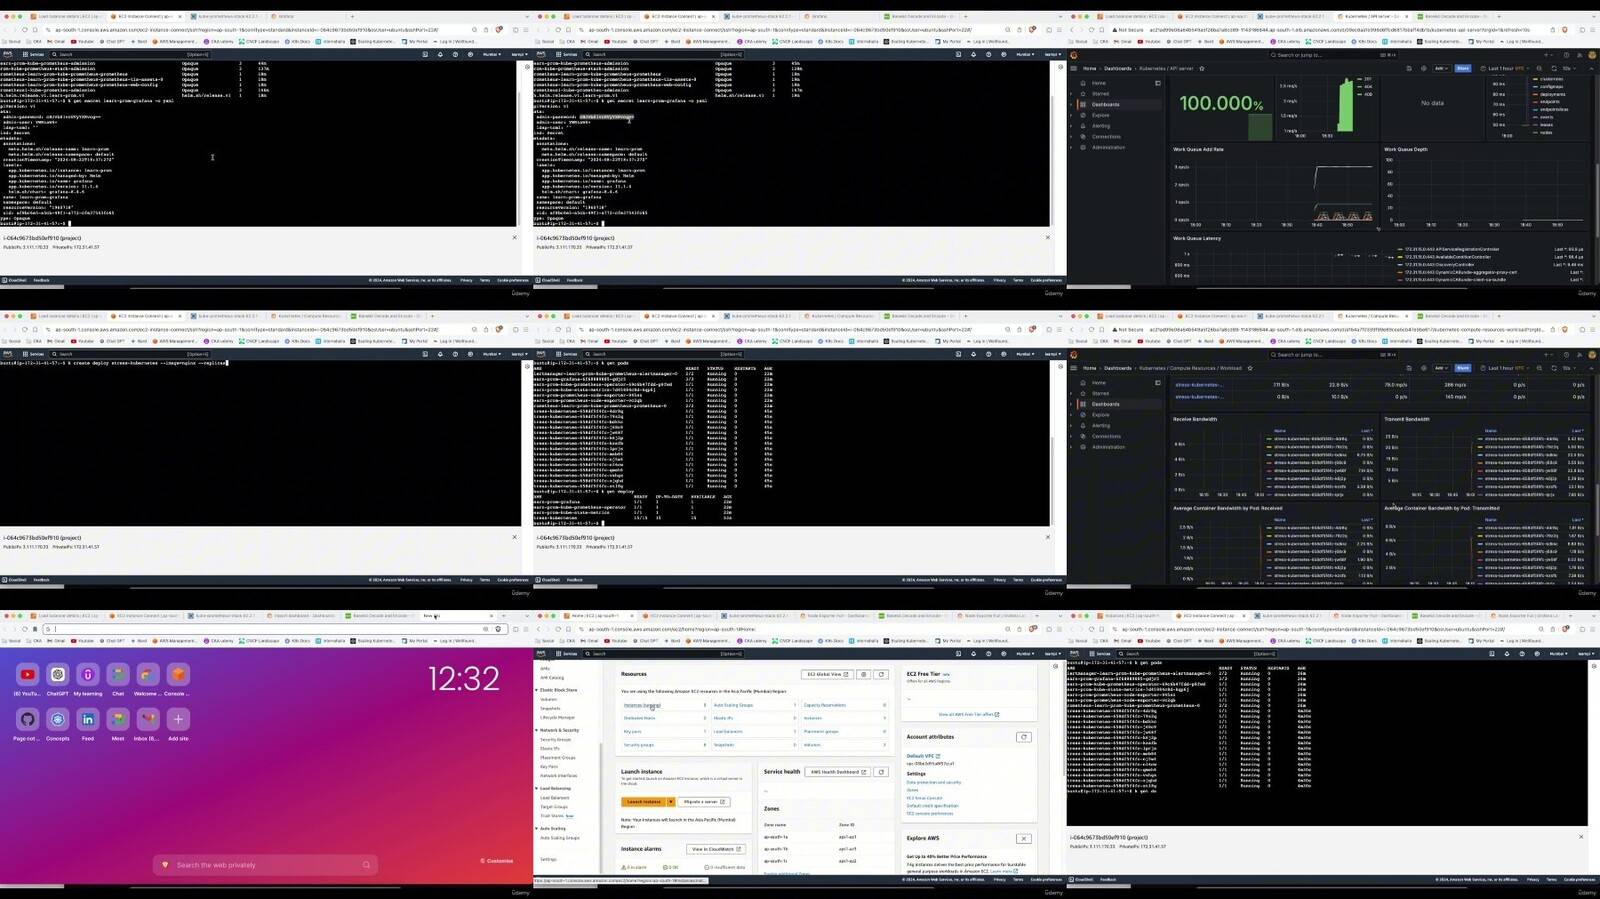Open Home in Grafana API server window
The height and width of the screenshot is (899, 1600).
click(x=1099, y=83)
